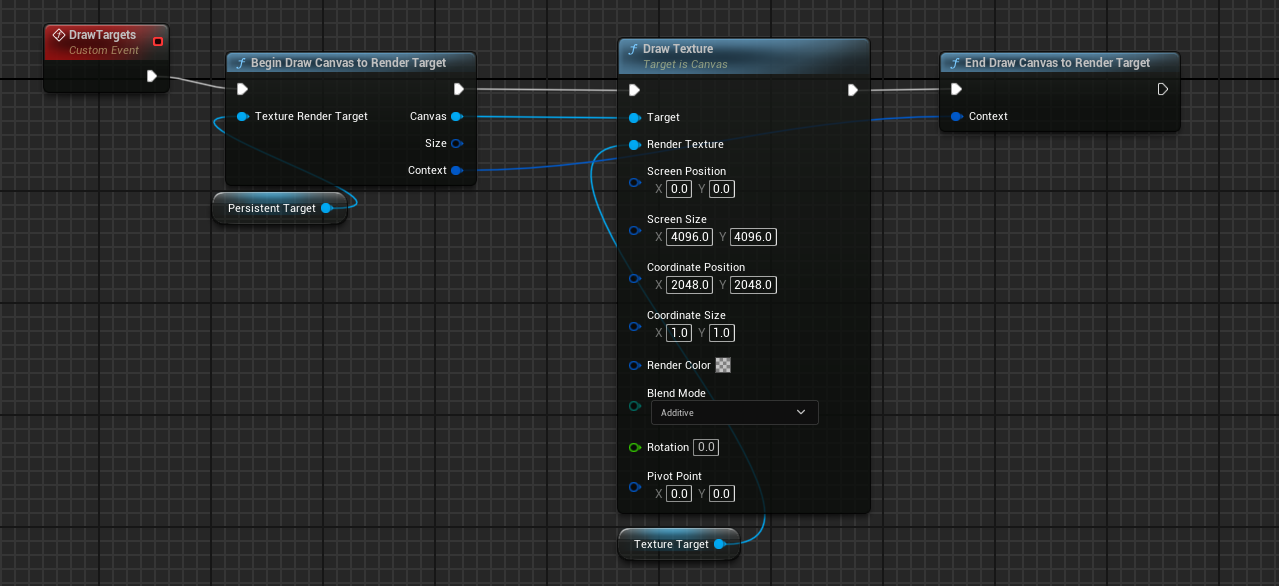Select the Begin Draw Canvas to Render Target node
The height and width of the screenshot is (586, 1279).
click(348, 63)
